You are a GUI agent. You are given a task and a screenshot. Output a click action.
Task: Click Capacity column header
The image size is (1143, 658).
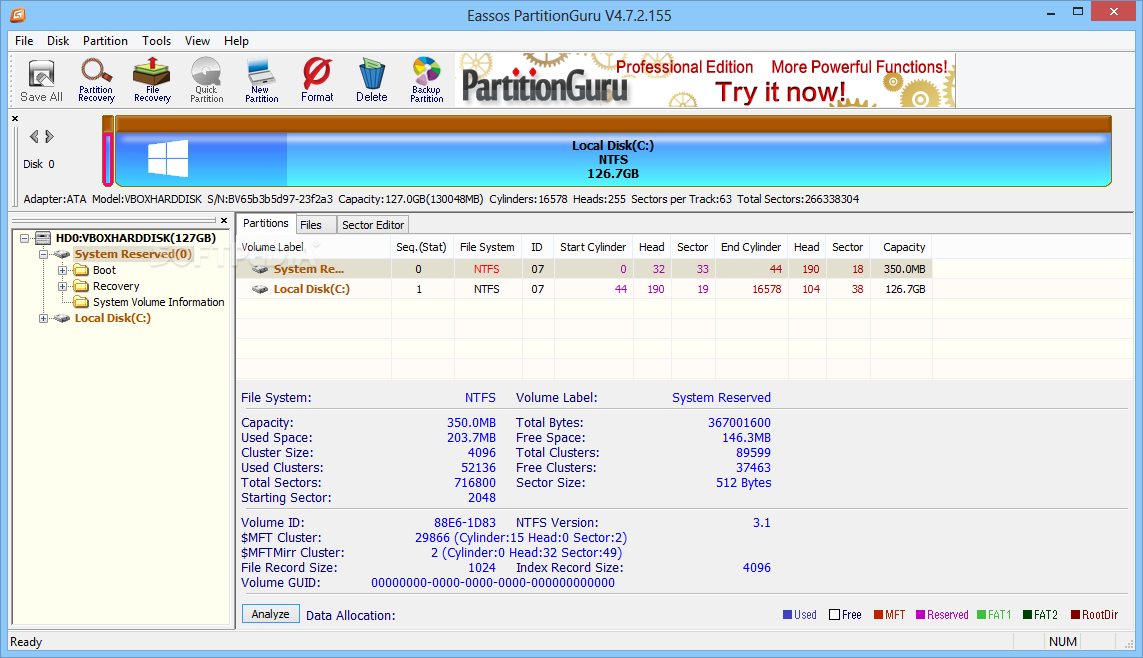point(904,247)
